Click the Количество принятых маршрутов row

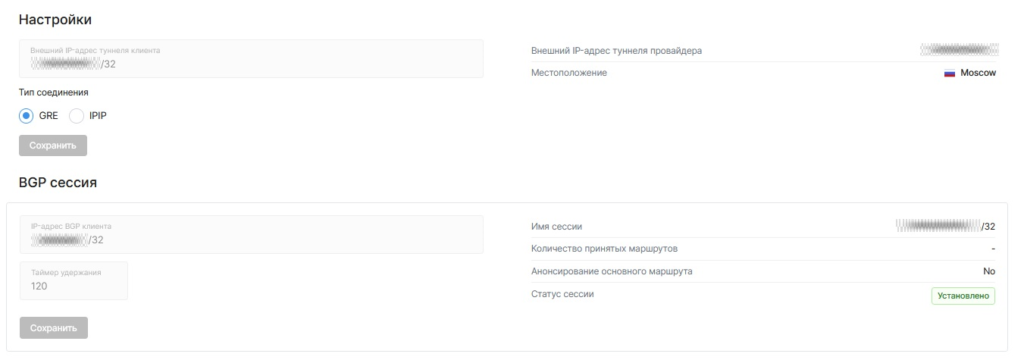tap(763, 249)
